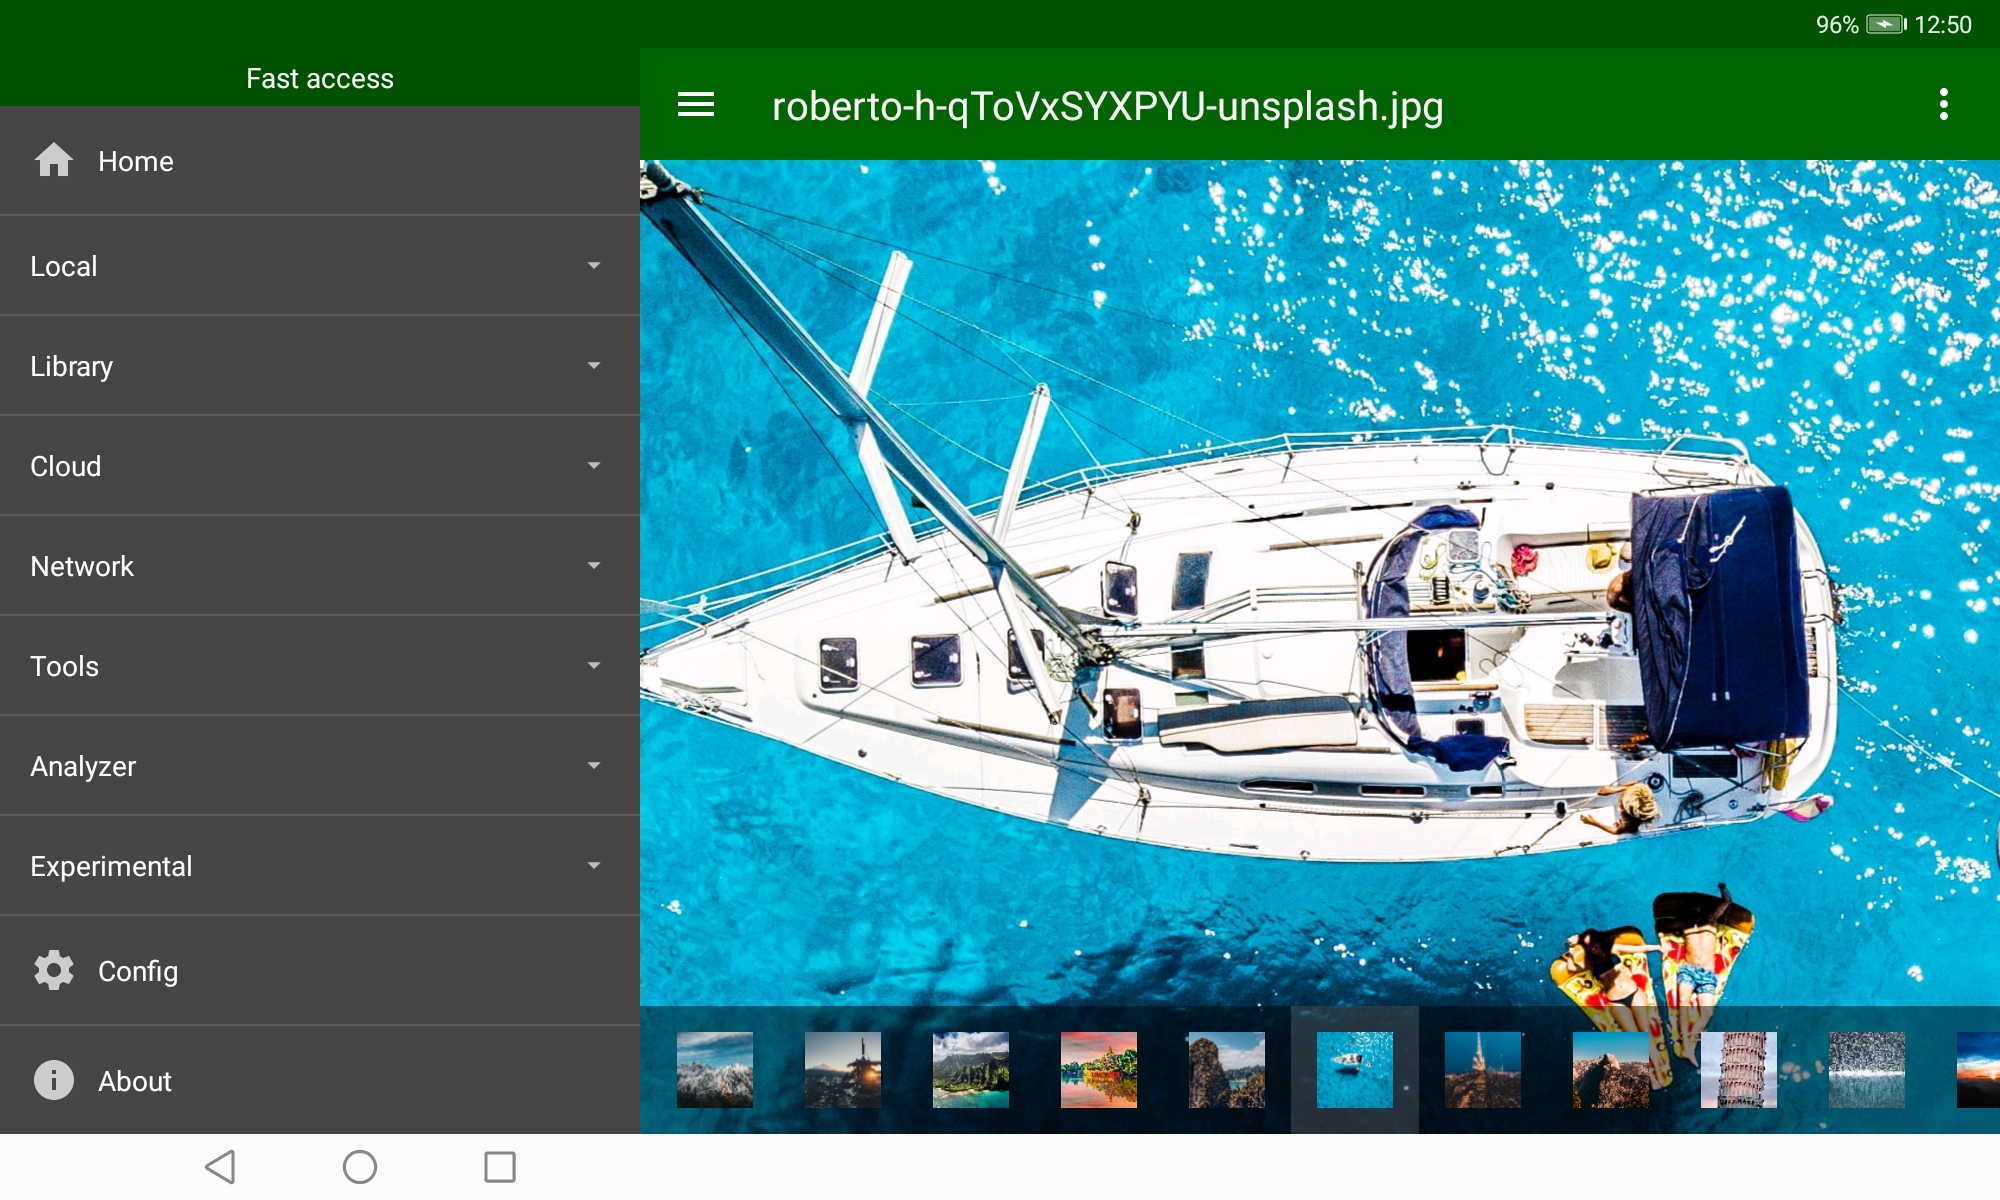Image resolution: width=2000 pixels, height=1200 pixels.
Task: Expand the Local section arrow
Action: (594, 266)
